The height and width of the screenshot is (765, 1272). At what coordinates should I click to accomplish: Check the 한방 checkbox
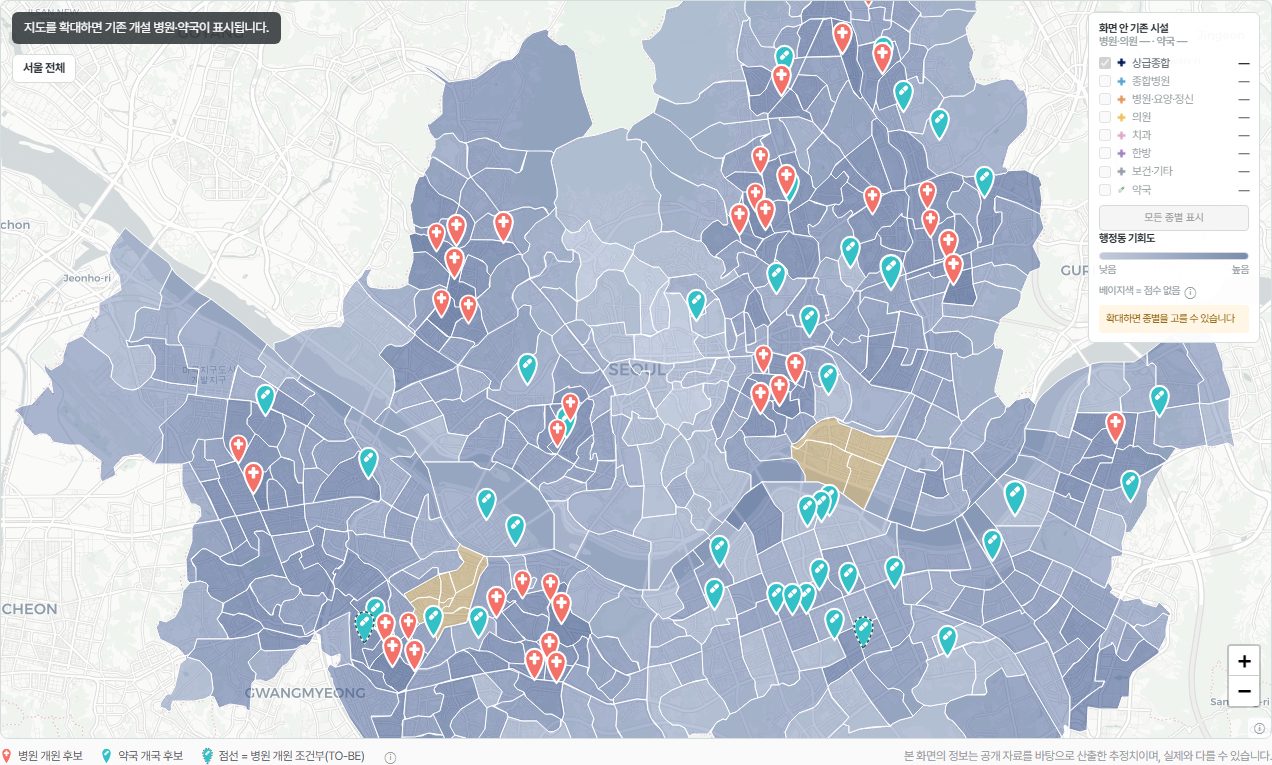coord(1105,153)
